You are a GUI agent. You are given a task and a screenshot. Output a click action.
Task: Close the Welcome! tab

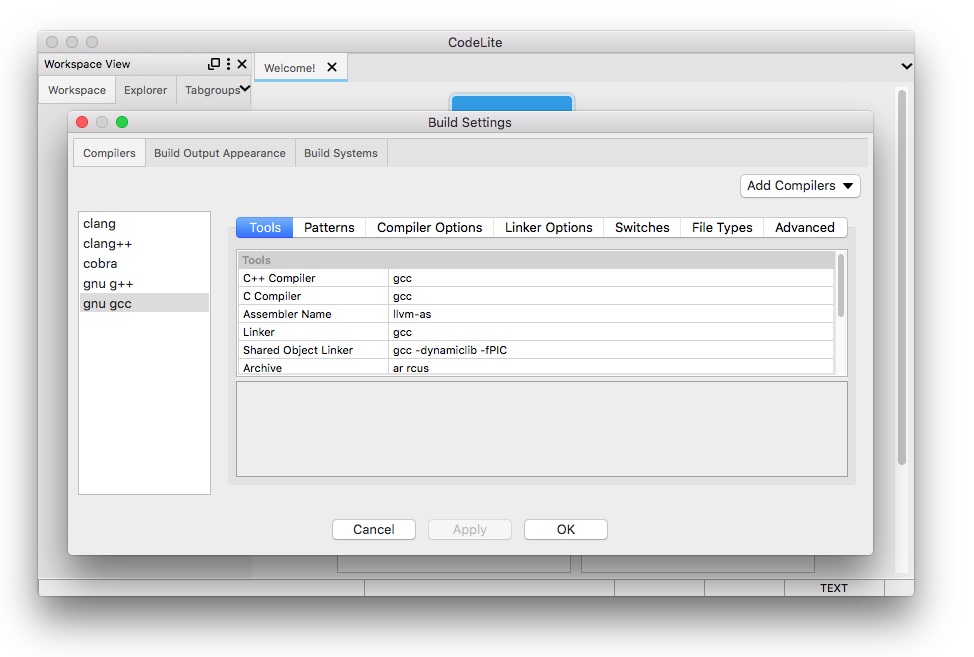[x=332, y=67]
